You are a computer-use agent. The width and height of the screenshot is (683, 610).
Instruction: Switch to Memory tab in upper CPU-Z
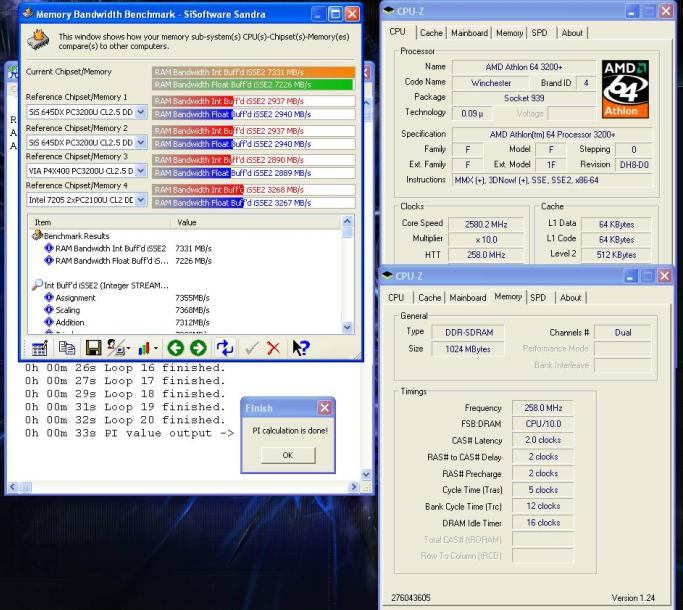(509, 33)
